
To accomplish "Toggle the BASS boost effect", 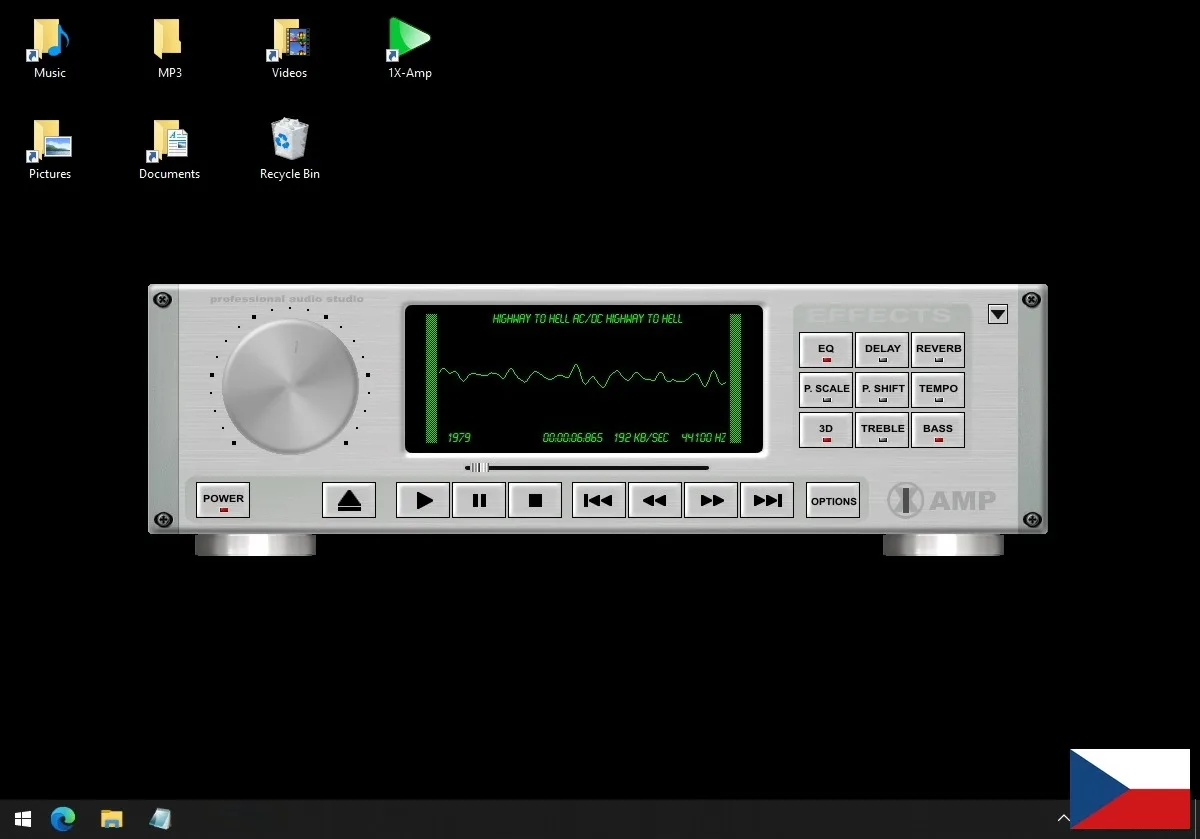I will point(938,430).
